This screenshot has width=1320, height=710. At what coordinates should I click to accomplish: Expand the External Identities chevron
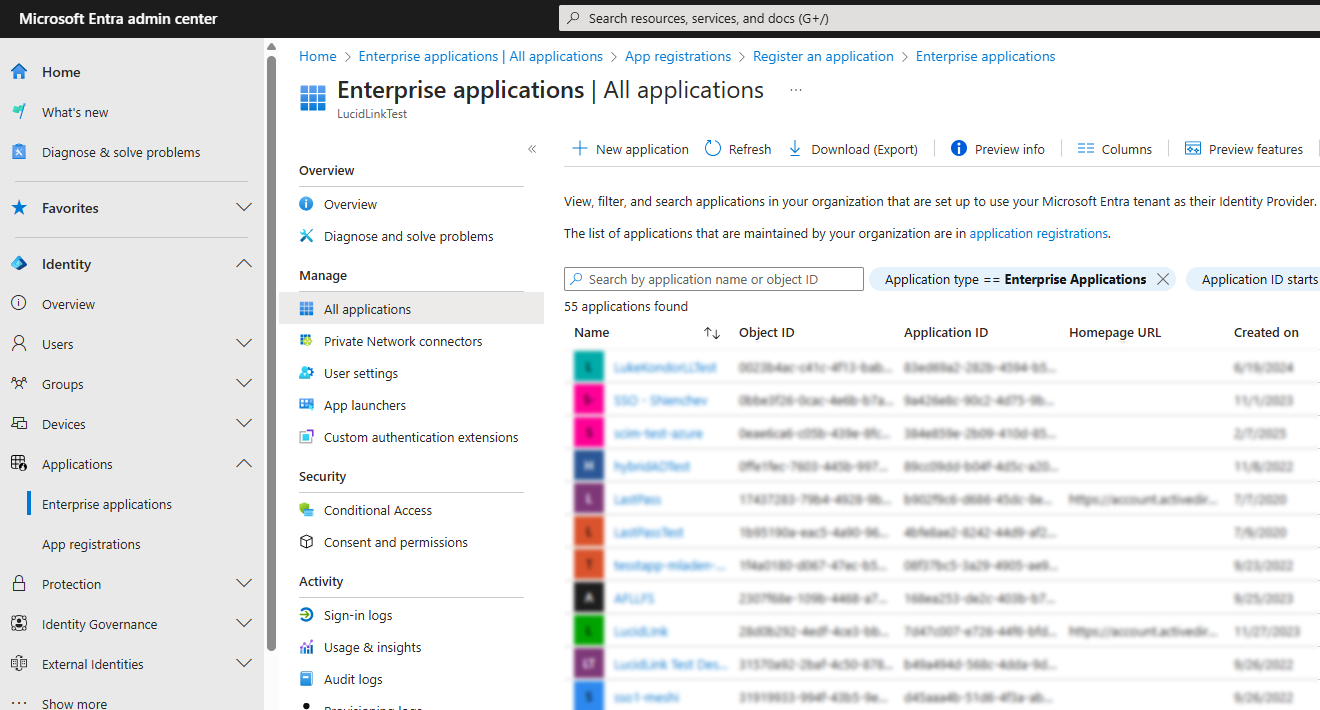pos(243,664)
